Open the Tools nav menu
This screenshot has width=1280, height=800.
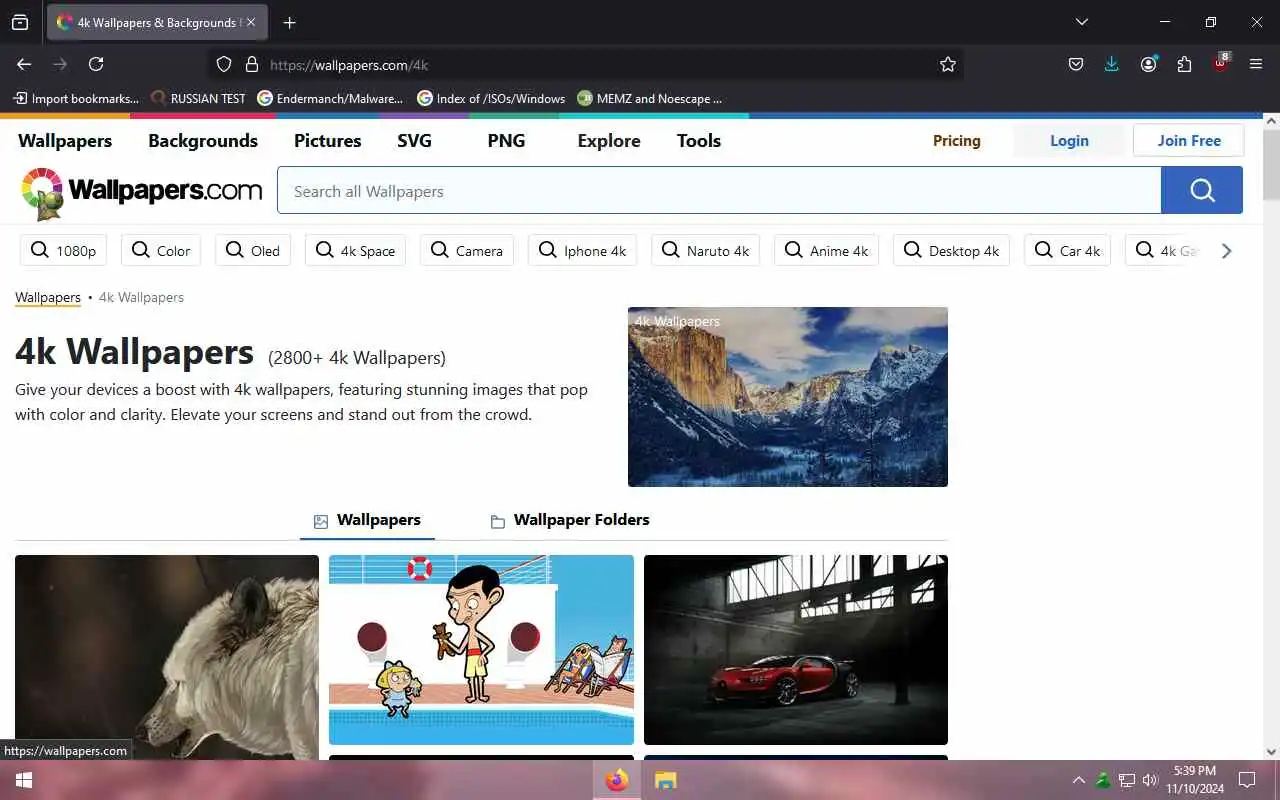click(x=699, y=141)
